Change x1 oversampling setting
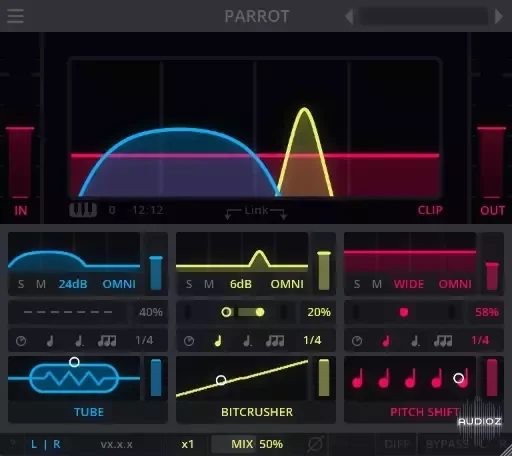The image size is (512, 456). point(188,444)
